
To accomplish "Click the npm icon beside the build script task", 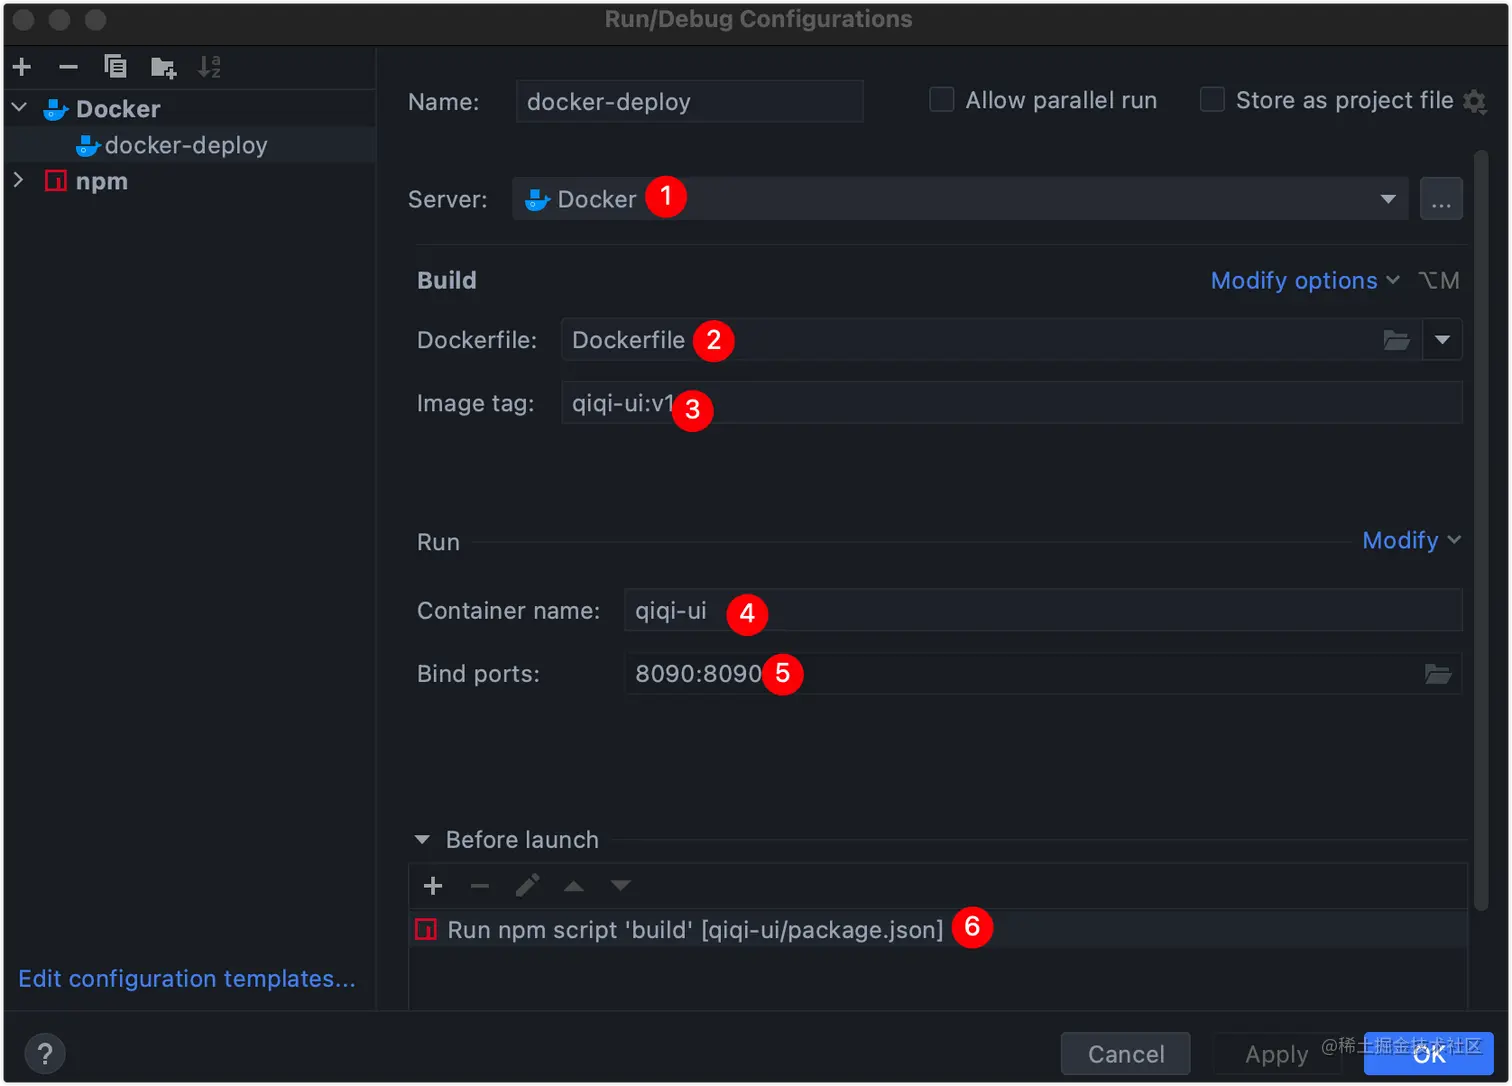I will pyautogui.click(x=426, y=930).
